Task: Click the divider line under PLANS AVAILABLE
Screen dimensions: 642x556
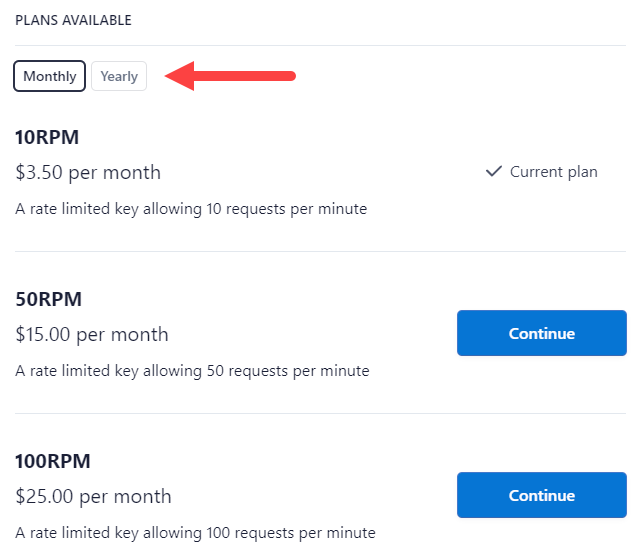Action: (x=320, y=45)
